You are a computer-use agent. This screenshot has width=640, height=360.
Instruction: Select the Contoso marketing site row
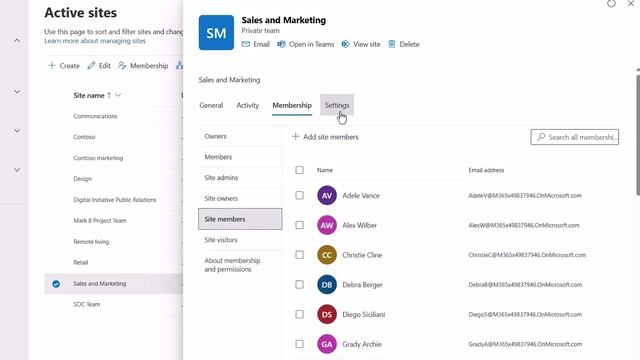(x=113, y=158)
